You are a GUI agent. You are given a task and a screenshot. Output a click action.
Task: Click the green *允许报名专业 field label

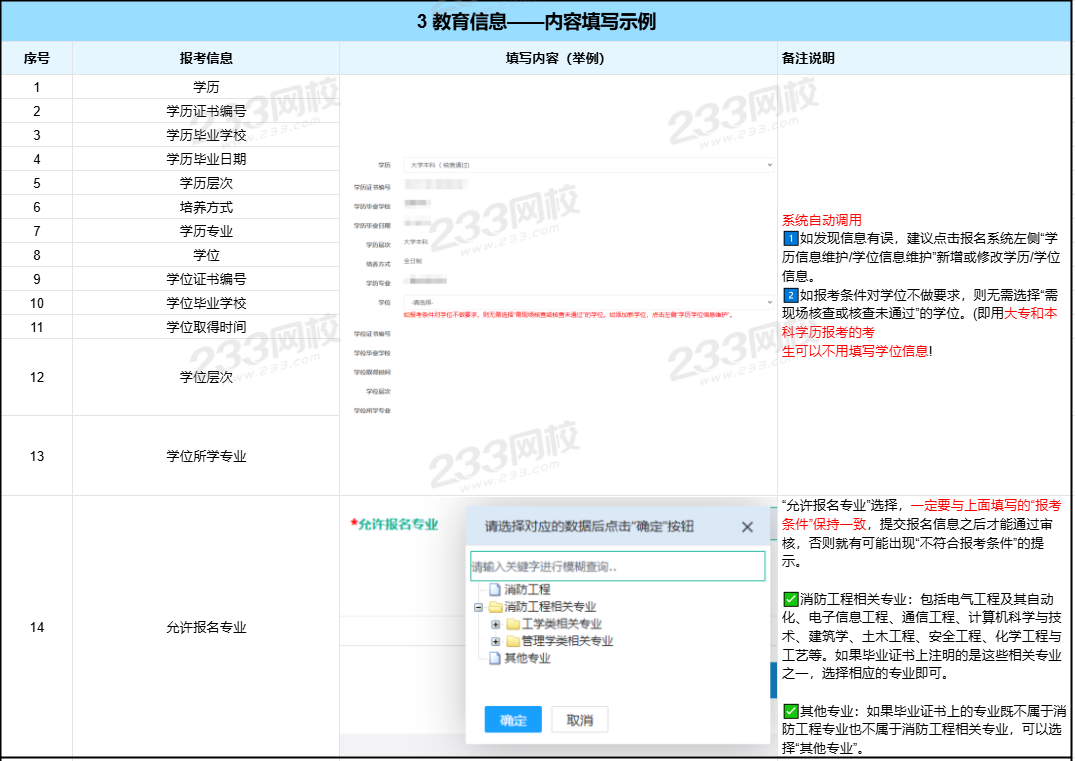coord(395,524)
